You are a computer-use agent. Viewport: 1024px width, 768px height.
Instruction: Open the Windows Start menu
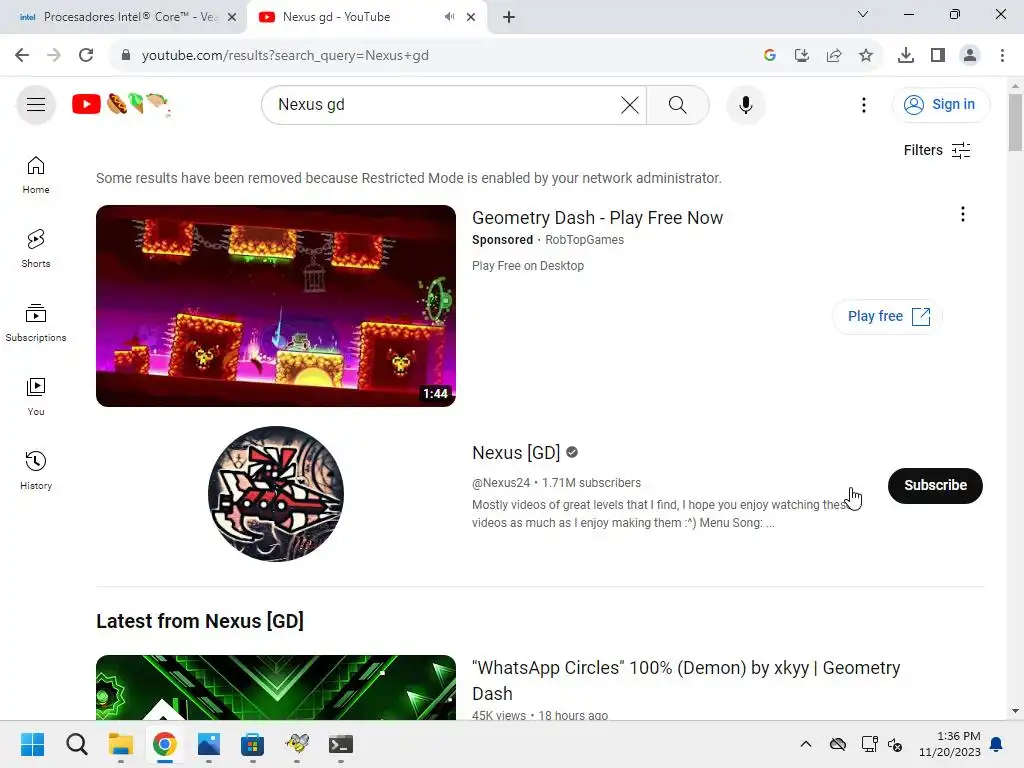pos(33,744)
